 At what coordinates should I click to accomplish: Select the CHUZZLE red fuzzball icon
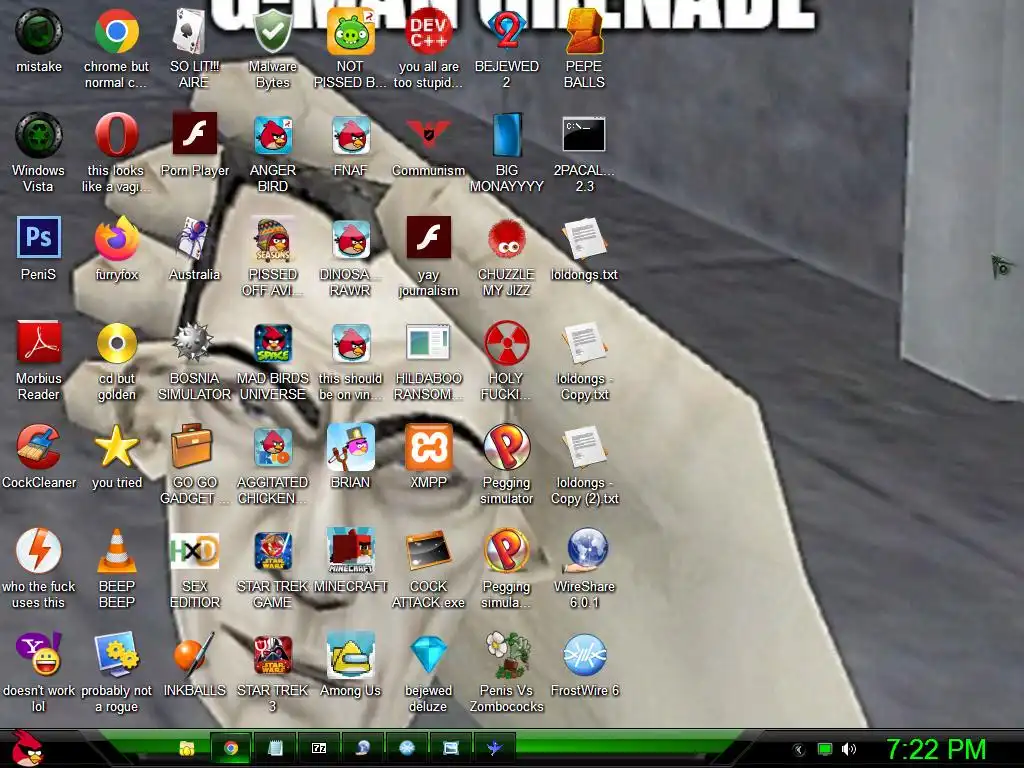point(506,239)
